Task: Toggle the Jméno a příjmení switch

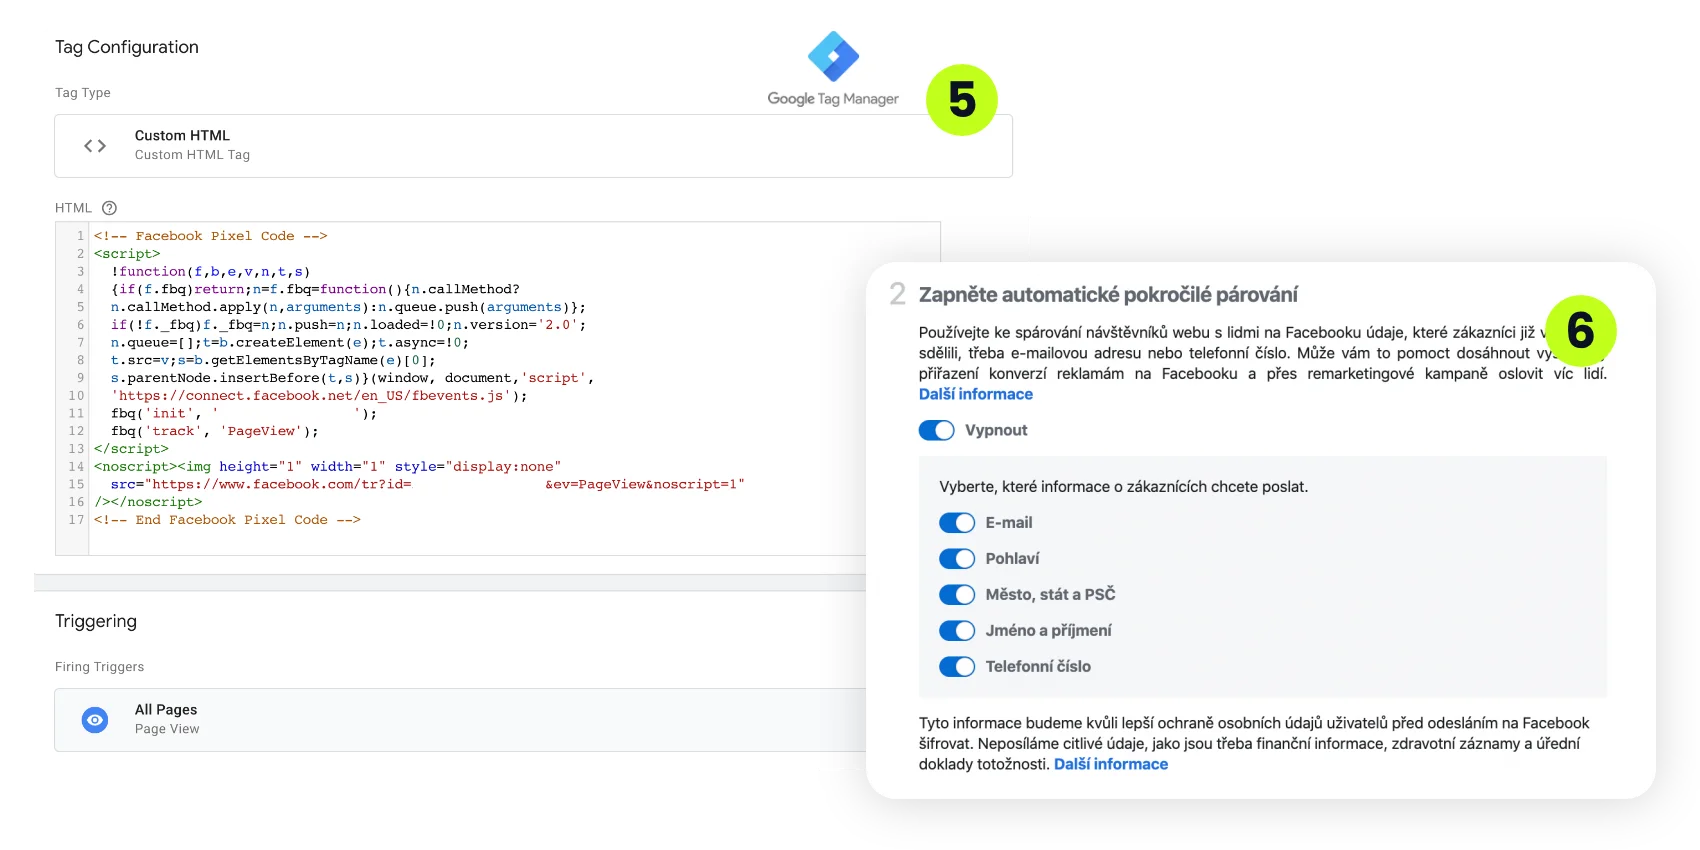Action: 957,631
